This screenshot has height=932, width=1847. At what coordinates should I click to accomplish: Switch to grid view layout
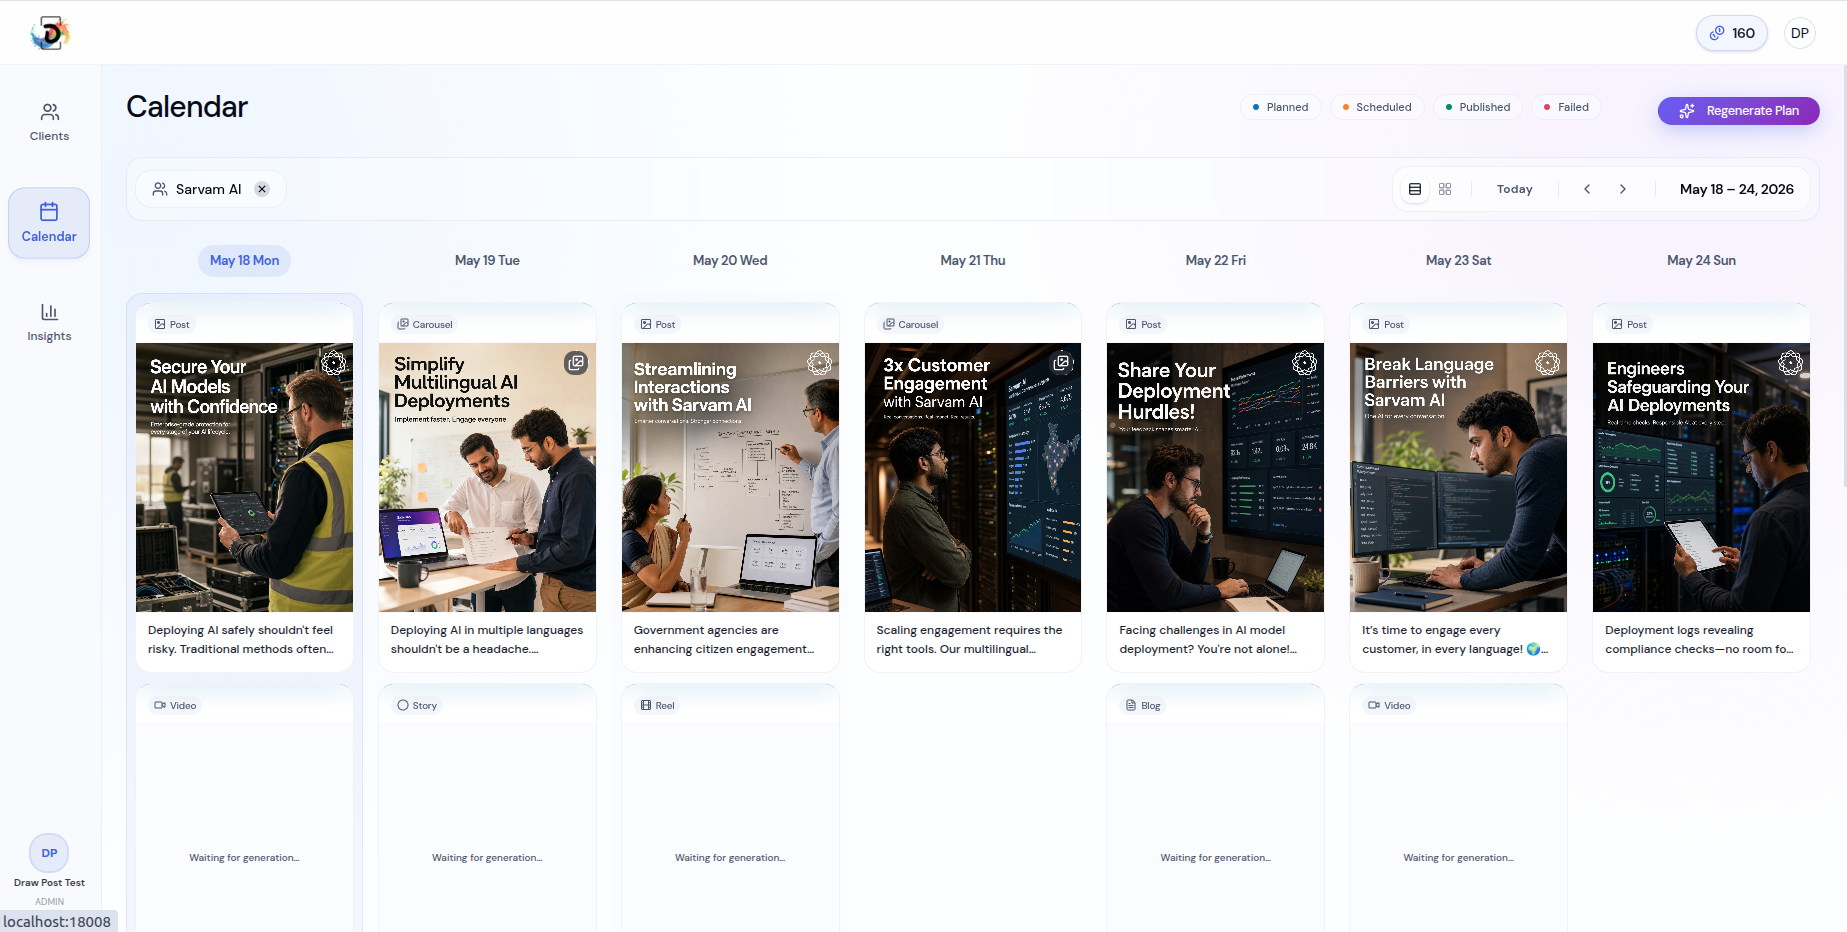tap(1445, 189)
